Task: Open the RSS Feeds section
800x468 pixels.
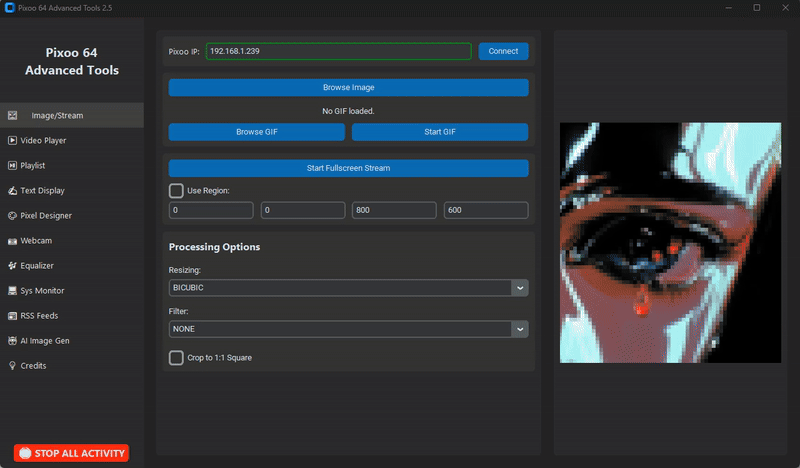Action: 71,315
